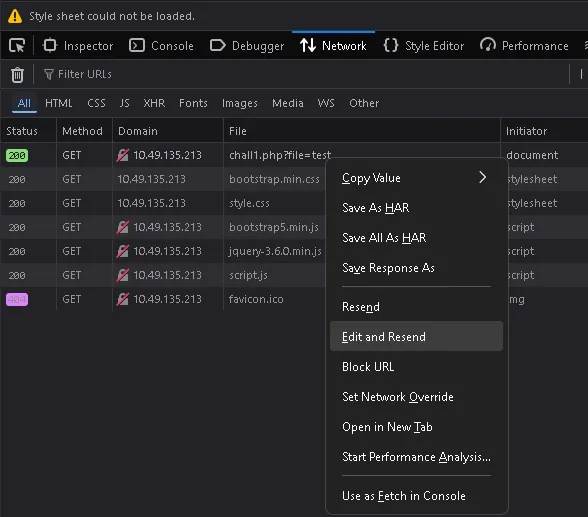Click the Inspector panel icon
588x517 pixels.
[50, 45]
